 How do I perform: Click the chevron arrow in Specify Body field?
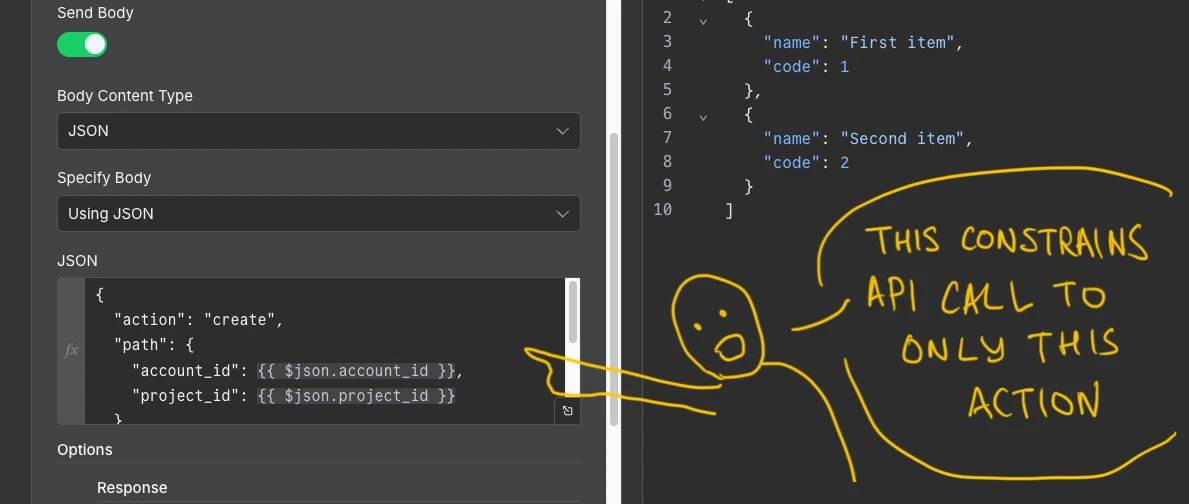pos(561,213)
